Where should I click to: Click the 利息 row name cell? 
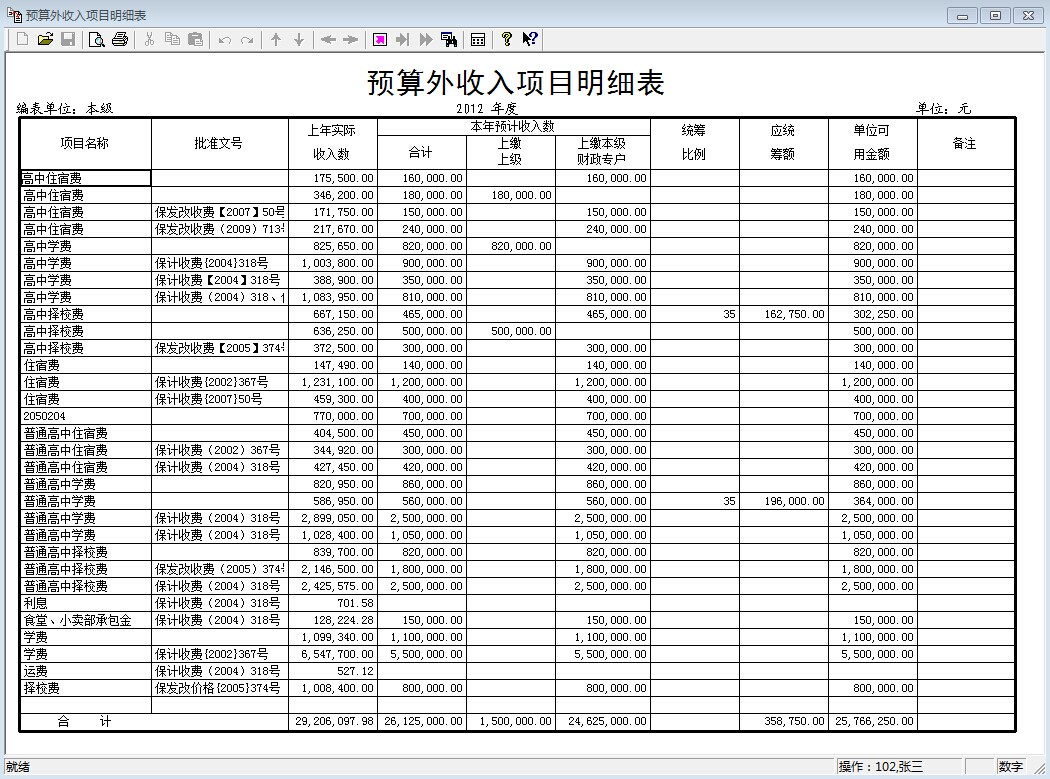pyautogui.click(x=85, y=603)
